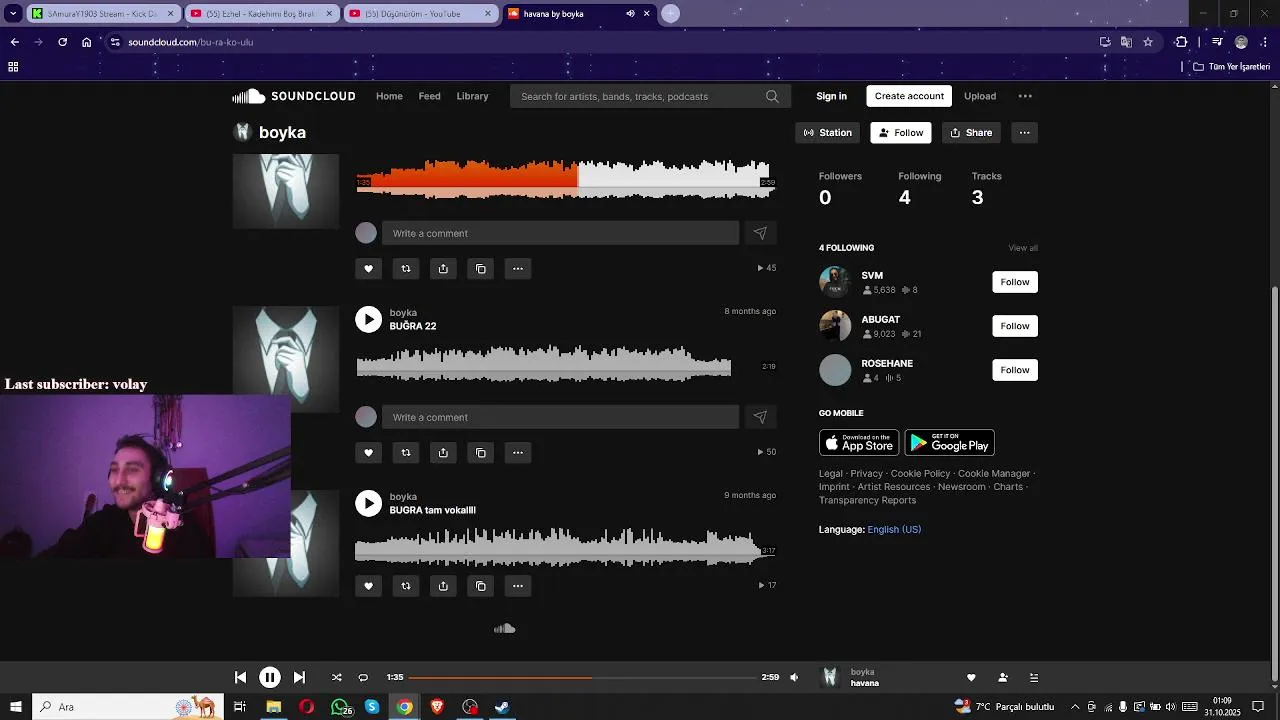Like the BUĞRA 22 track
Screen dimensions: 1280x720
coord(368,453)
